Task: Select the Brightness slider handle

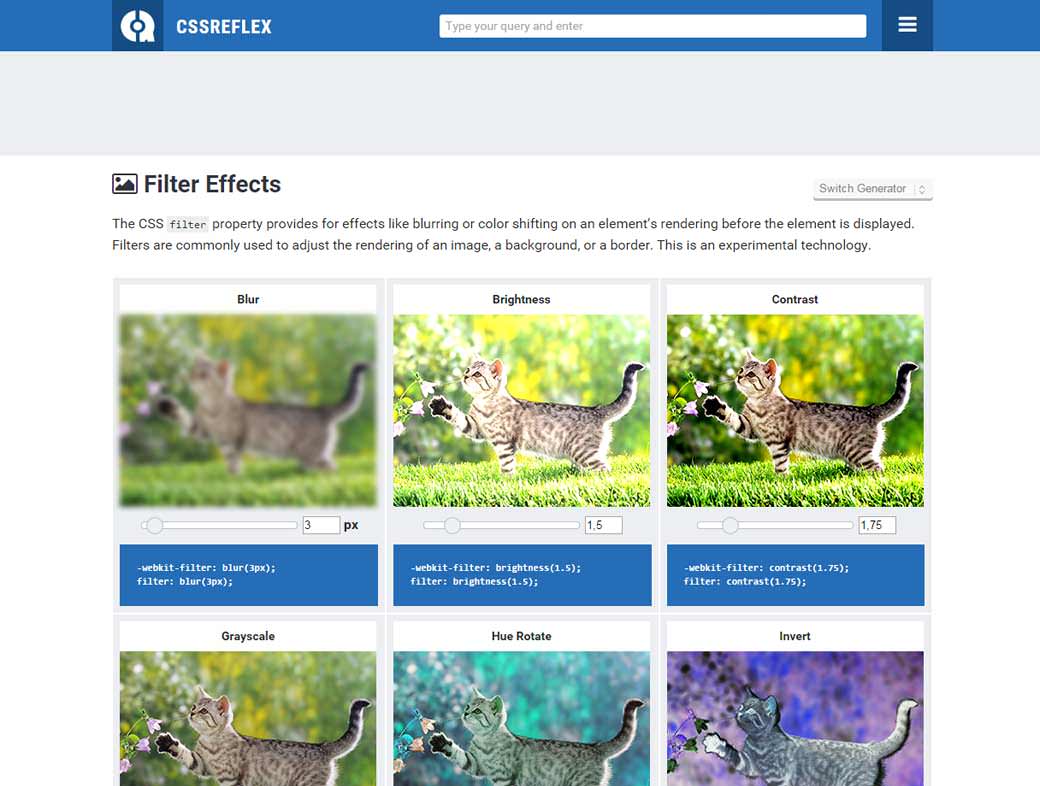Action: [452, 524]
